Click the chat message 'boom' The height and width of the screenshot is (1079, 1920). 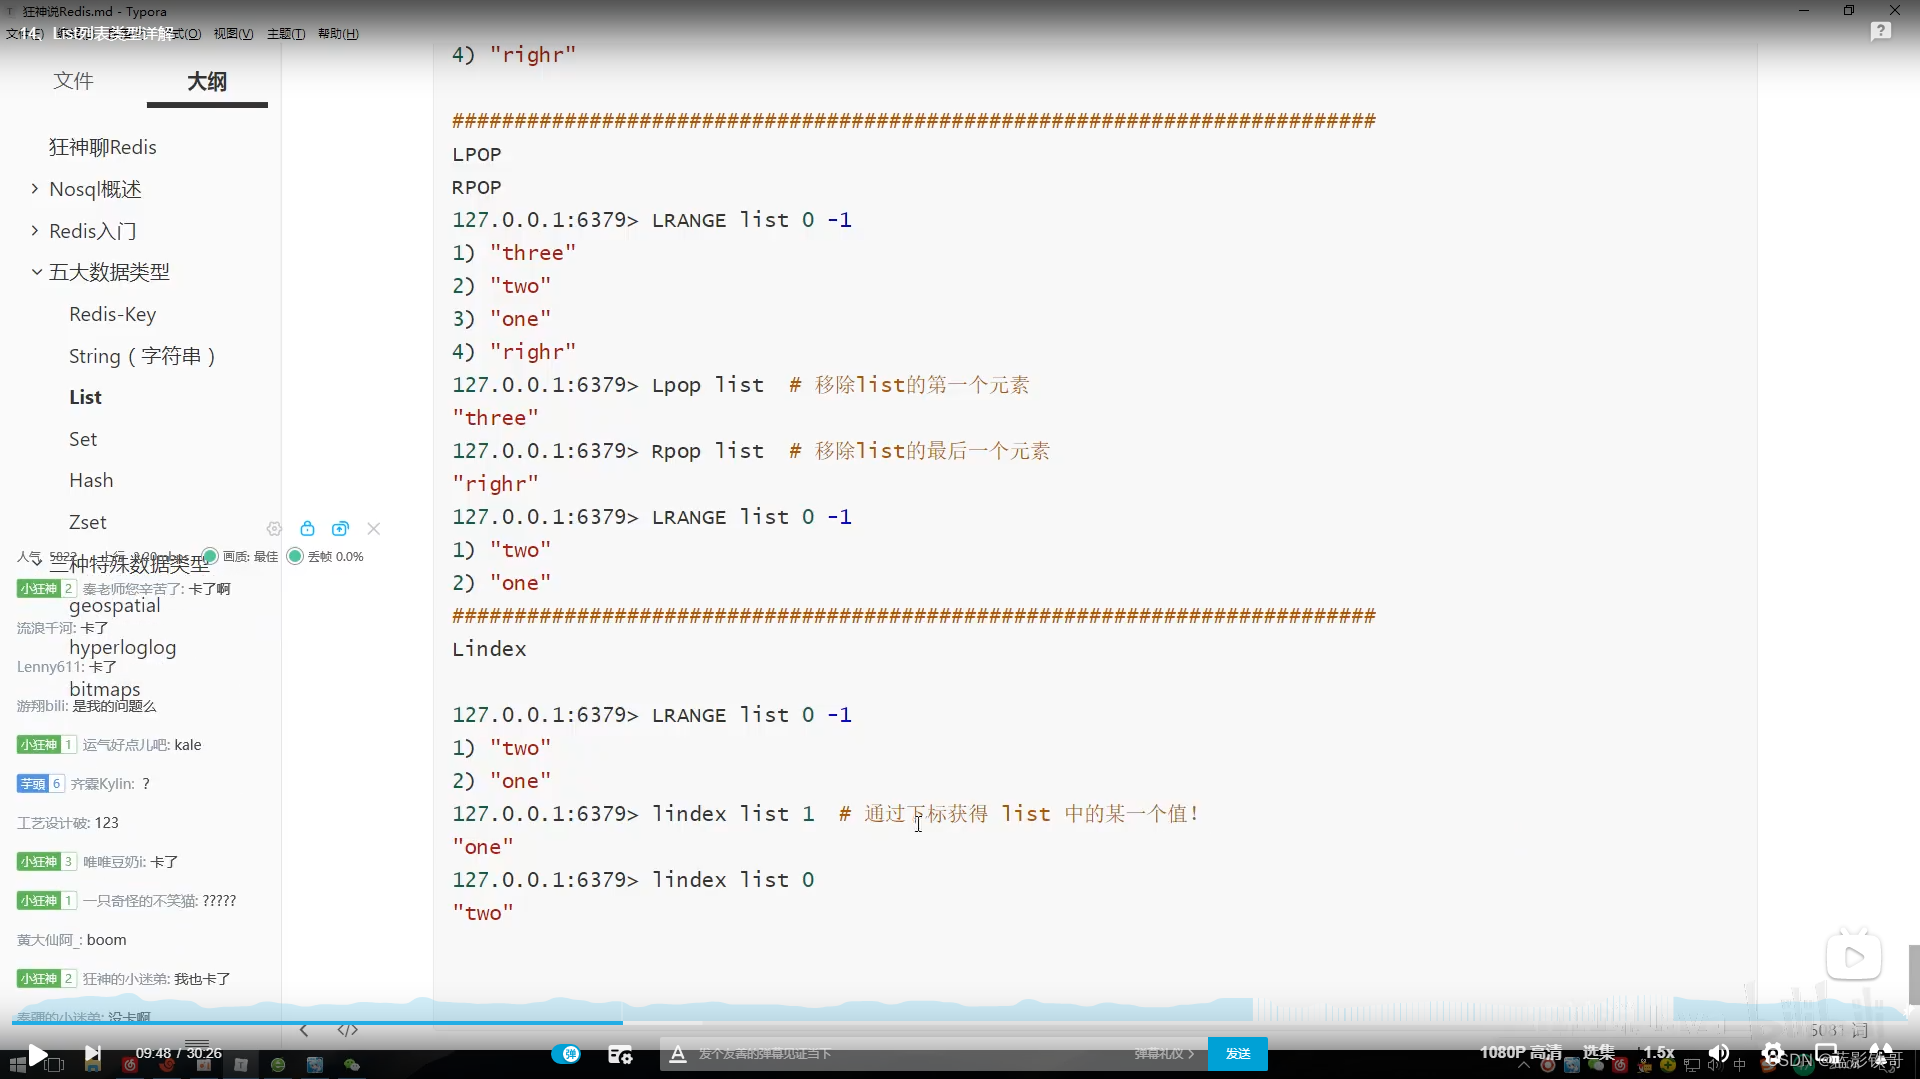pyautogui.click(x=106, y=940)
